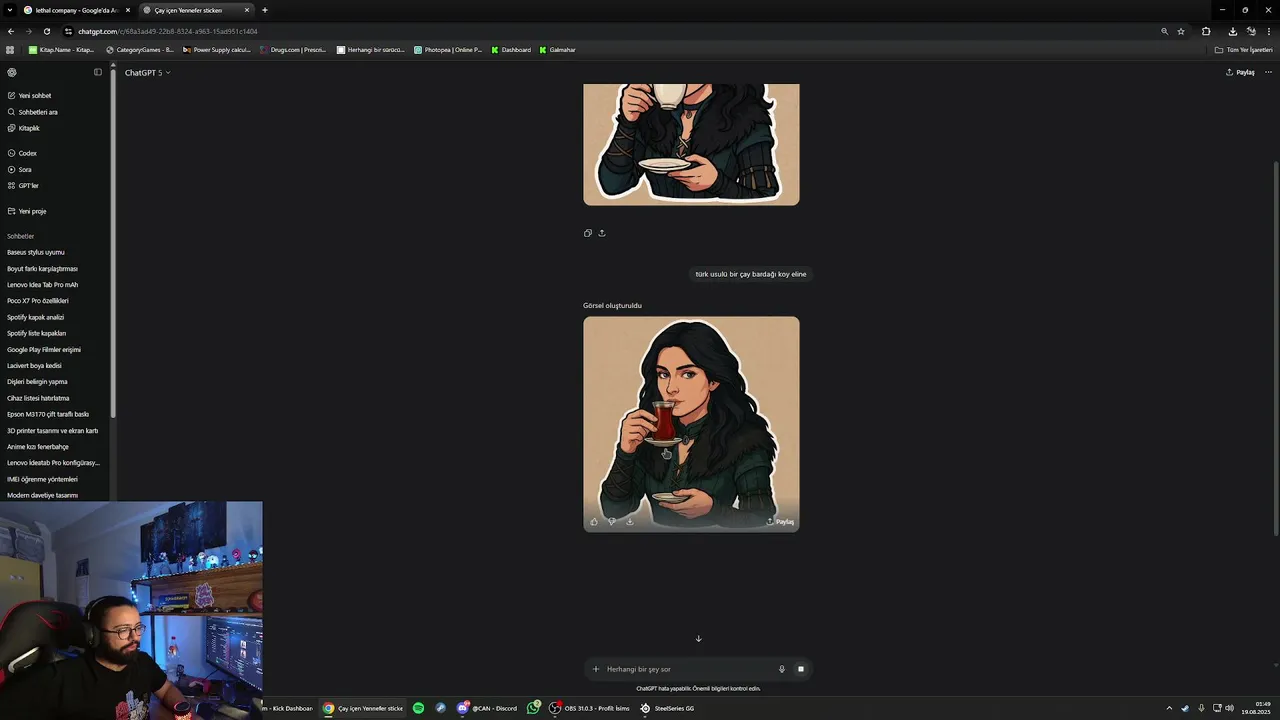The width and height of the screenshot is (1280, 720).
Task: Click the ChatGPT logo in the sidebar
Action: click(x=12, y=72)
